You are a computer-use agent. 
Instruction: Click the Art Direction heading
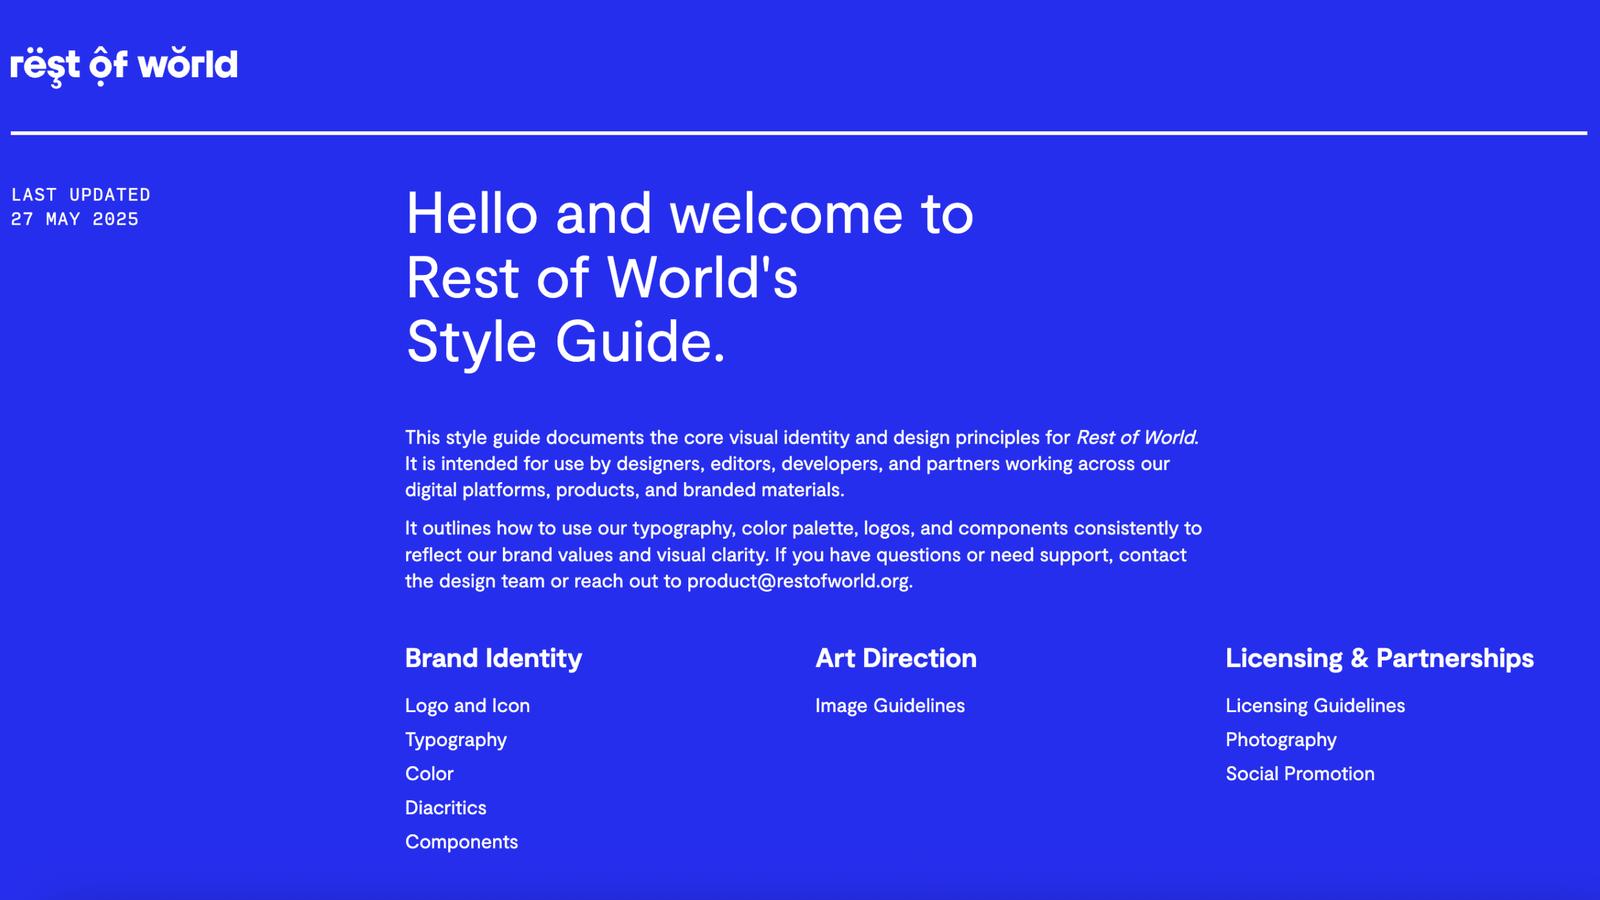(x=896, y=658)
